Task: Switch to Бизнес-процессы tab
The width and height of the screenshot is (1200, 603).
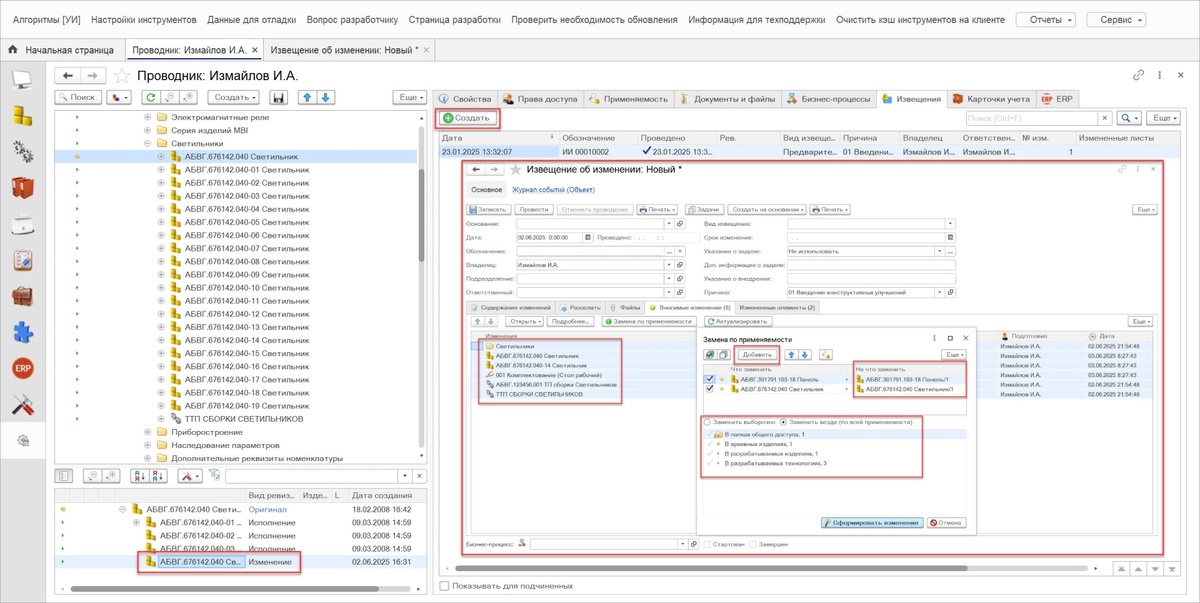Action: pyautogui.click(x=828, y=99)
